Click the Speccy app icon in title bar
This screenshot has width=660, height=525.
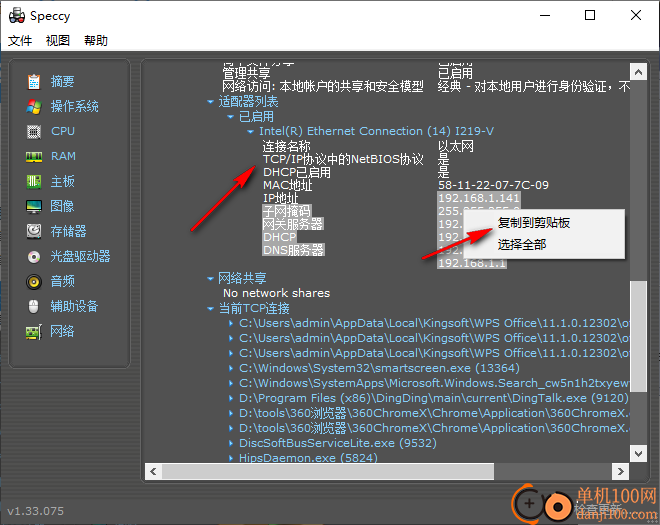point(17,16)
